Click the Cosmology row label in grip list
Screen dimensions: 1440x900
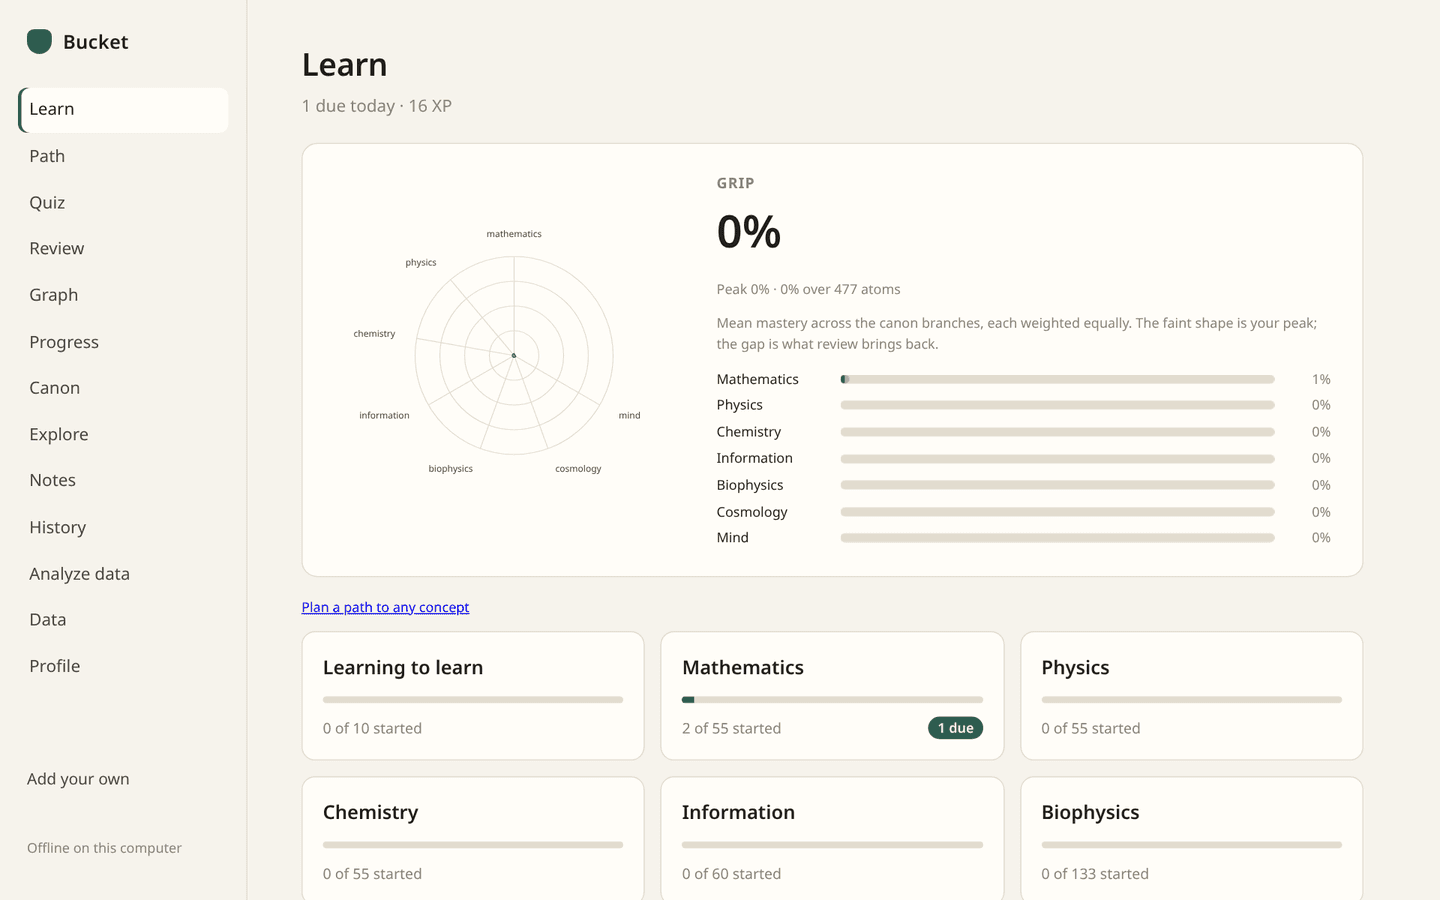pyautogui.click(x=752, y=512)
